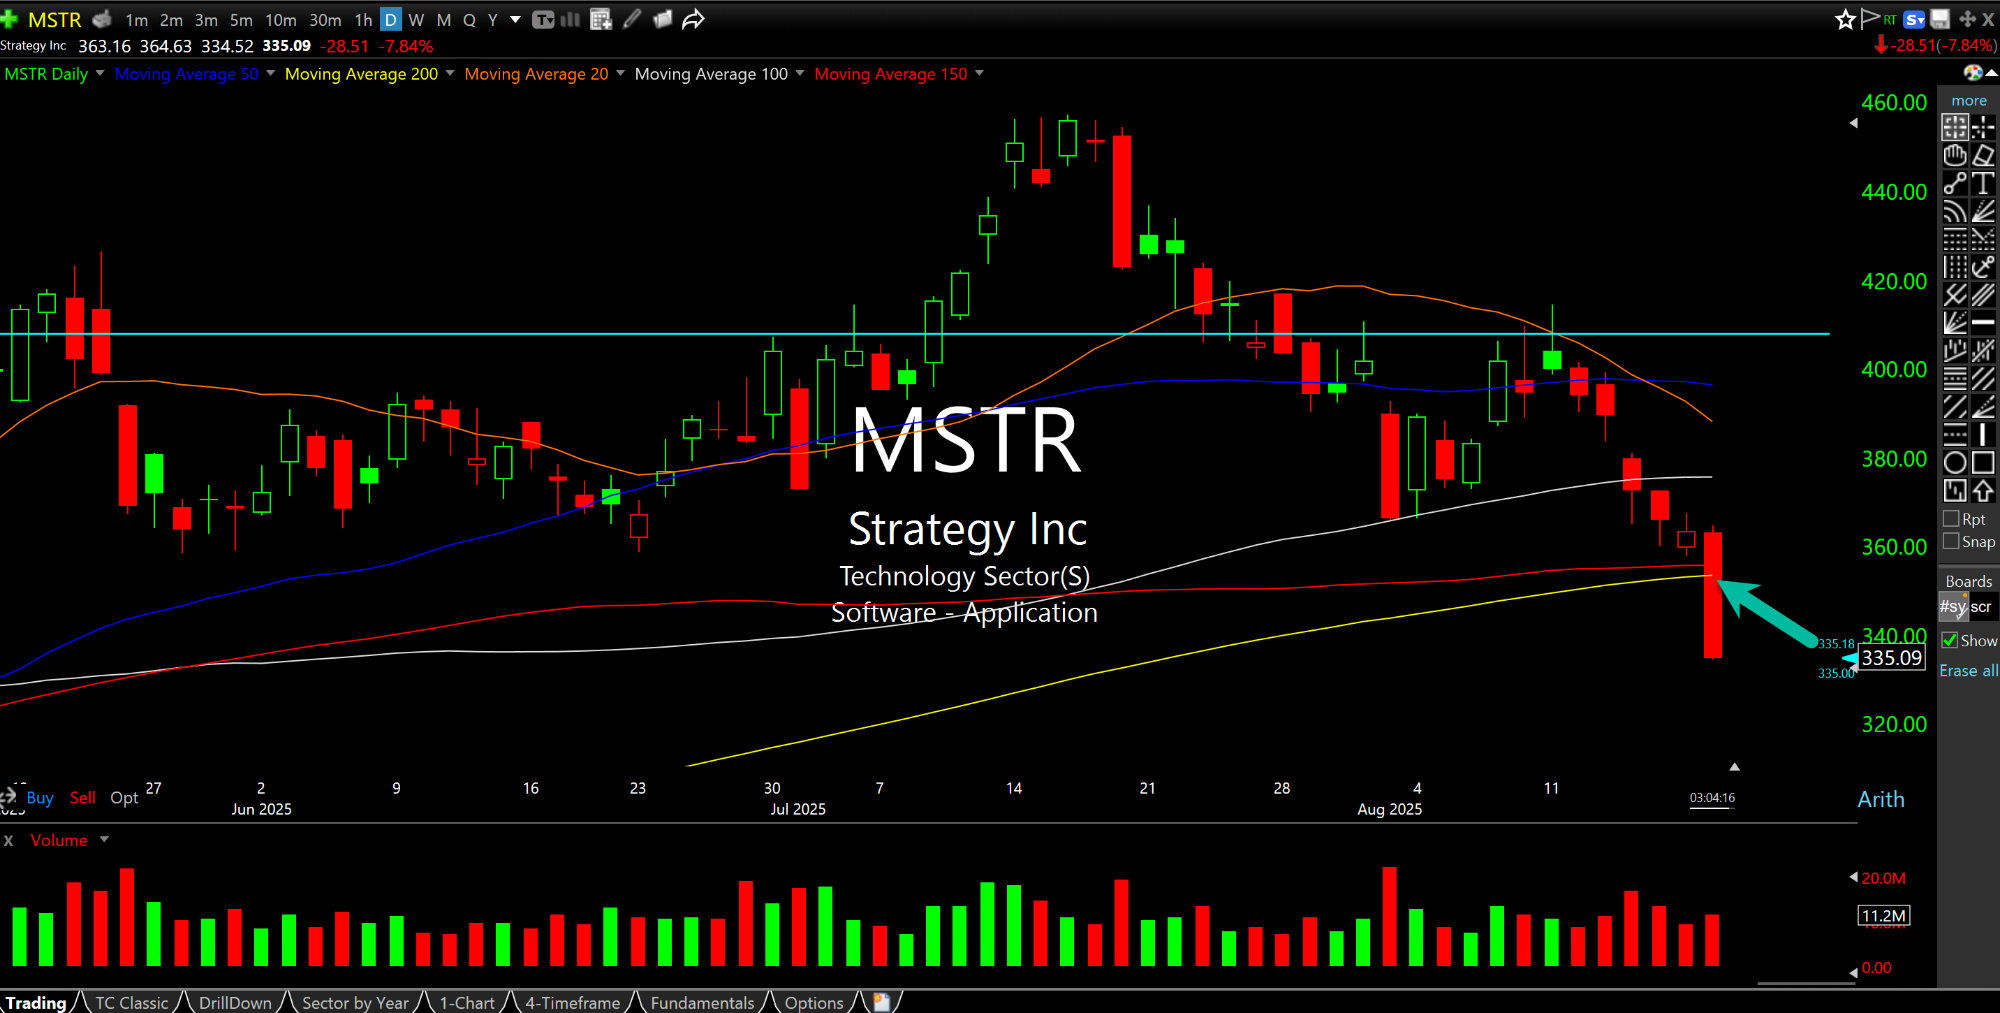Select the trendline drawing tool
Viewport: 2000px width, 1013px height.
coord(1955,183)
